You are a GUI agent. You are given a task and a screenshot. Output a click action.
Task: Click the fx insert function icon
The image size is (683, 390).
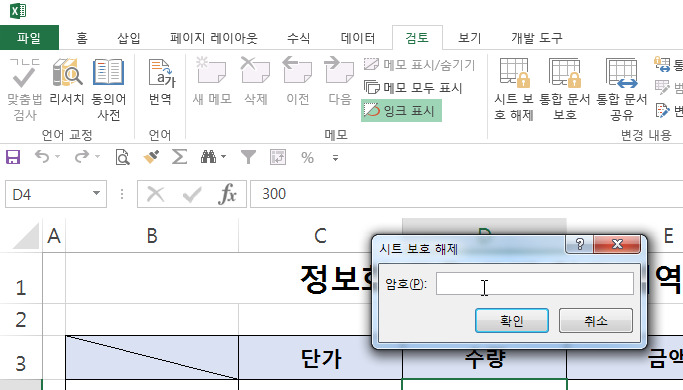coord(227,194)
